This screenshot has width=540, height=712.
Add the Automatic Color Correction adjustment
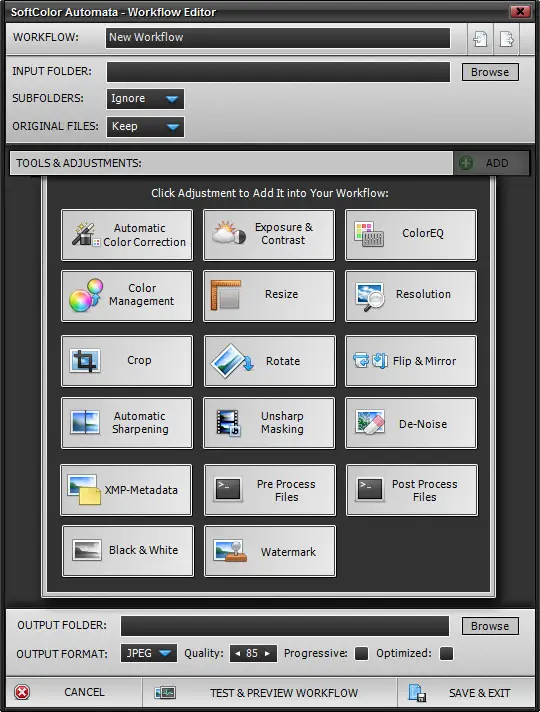coord(127,235)
